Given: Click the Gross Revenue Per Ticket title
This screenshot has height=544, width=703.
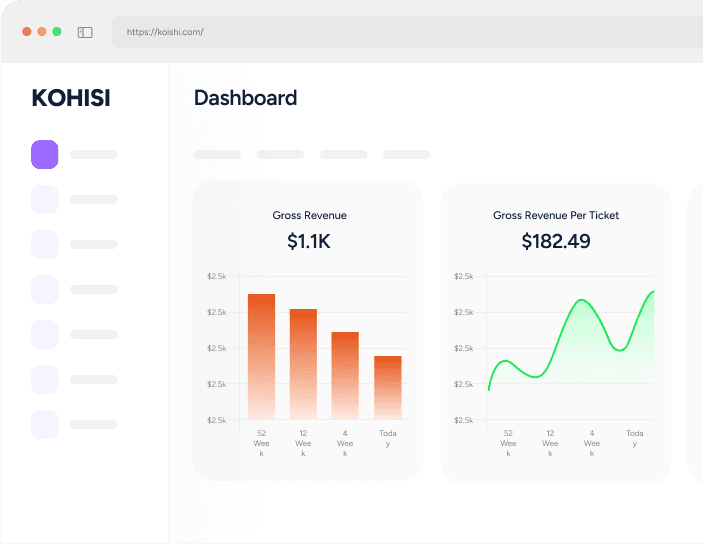Looking at the screenshot, I should (556, 215).
